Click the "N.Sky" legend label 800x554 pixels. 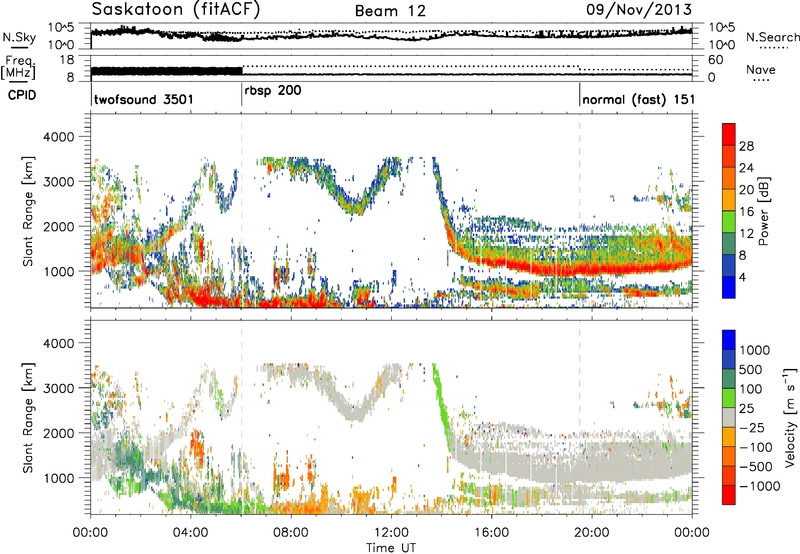[19, 37]
